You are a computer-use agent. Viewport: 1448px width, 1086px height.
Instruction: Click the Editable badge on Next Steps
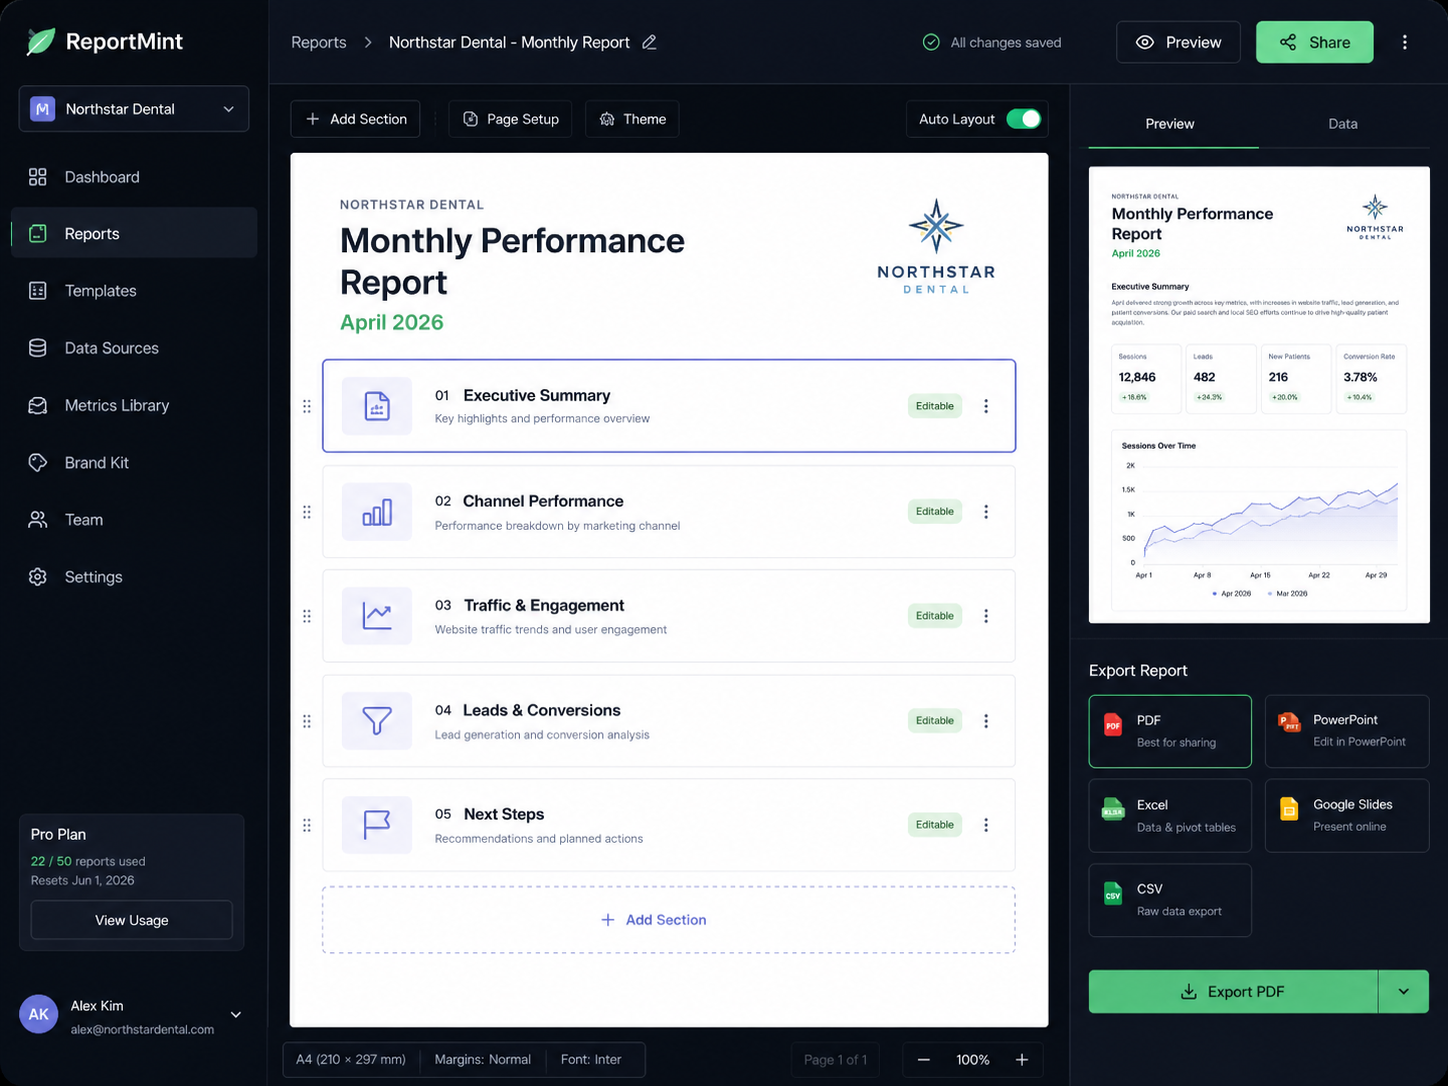tap(935, 825)
